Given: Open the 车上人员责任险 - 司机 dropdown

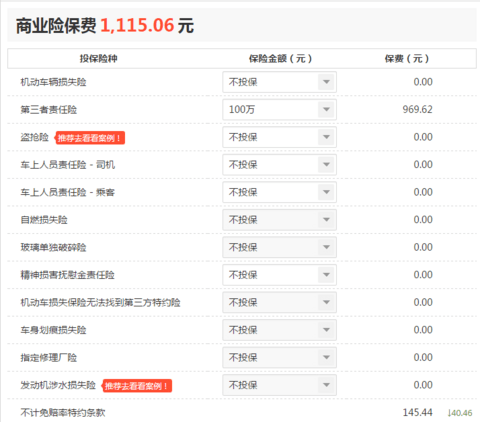Looking at the screenshot, I should click(279, 165).
